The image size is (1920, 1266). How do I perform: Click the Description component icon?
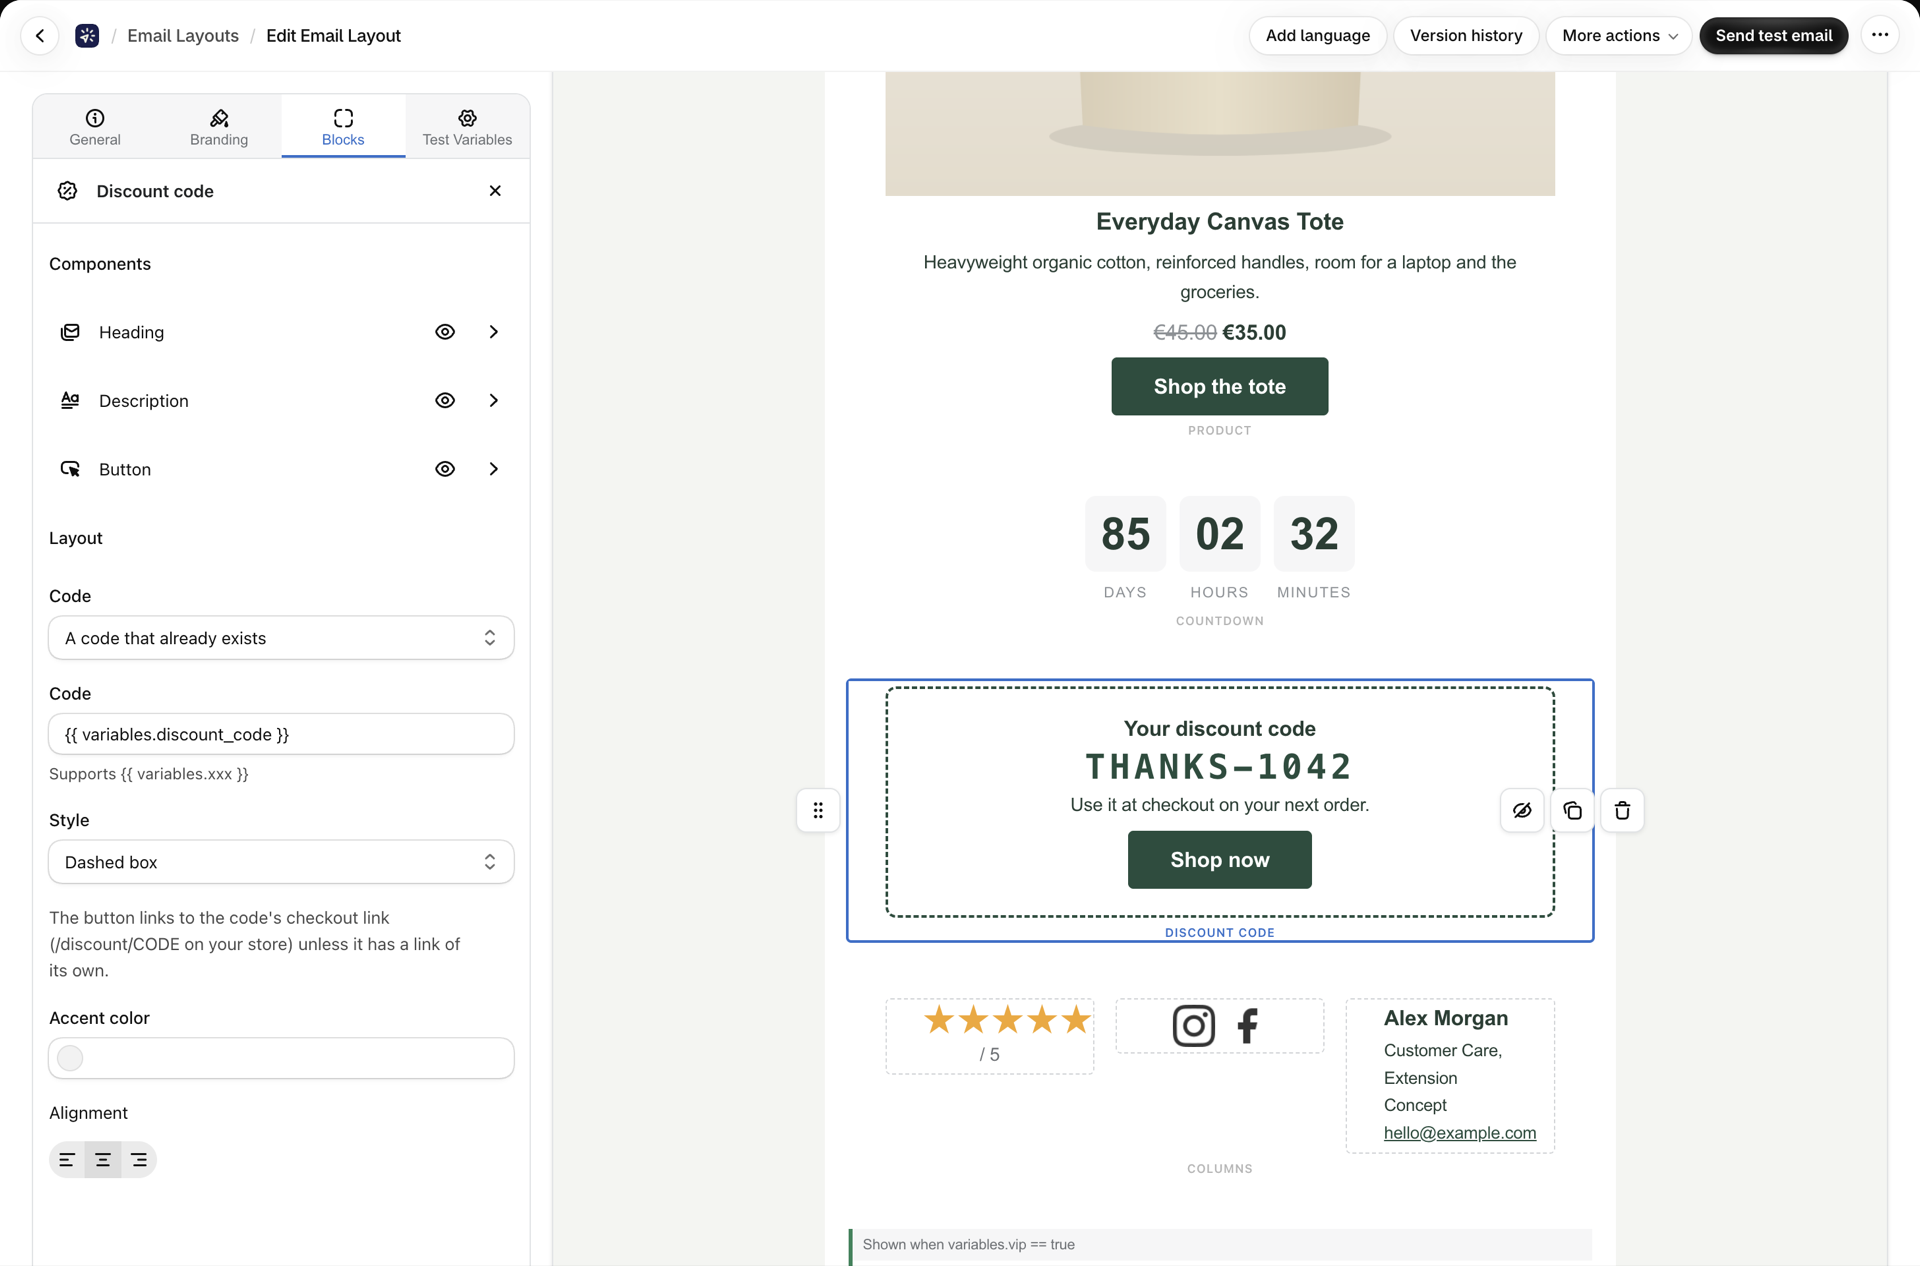[70, 400]
